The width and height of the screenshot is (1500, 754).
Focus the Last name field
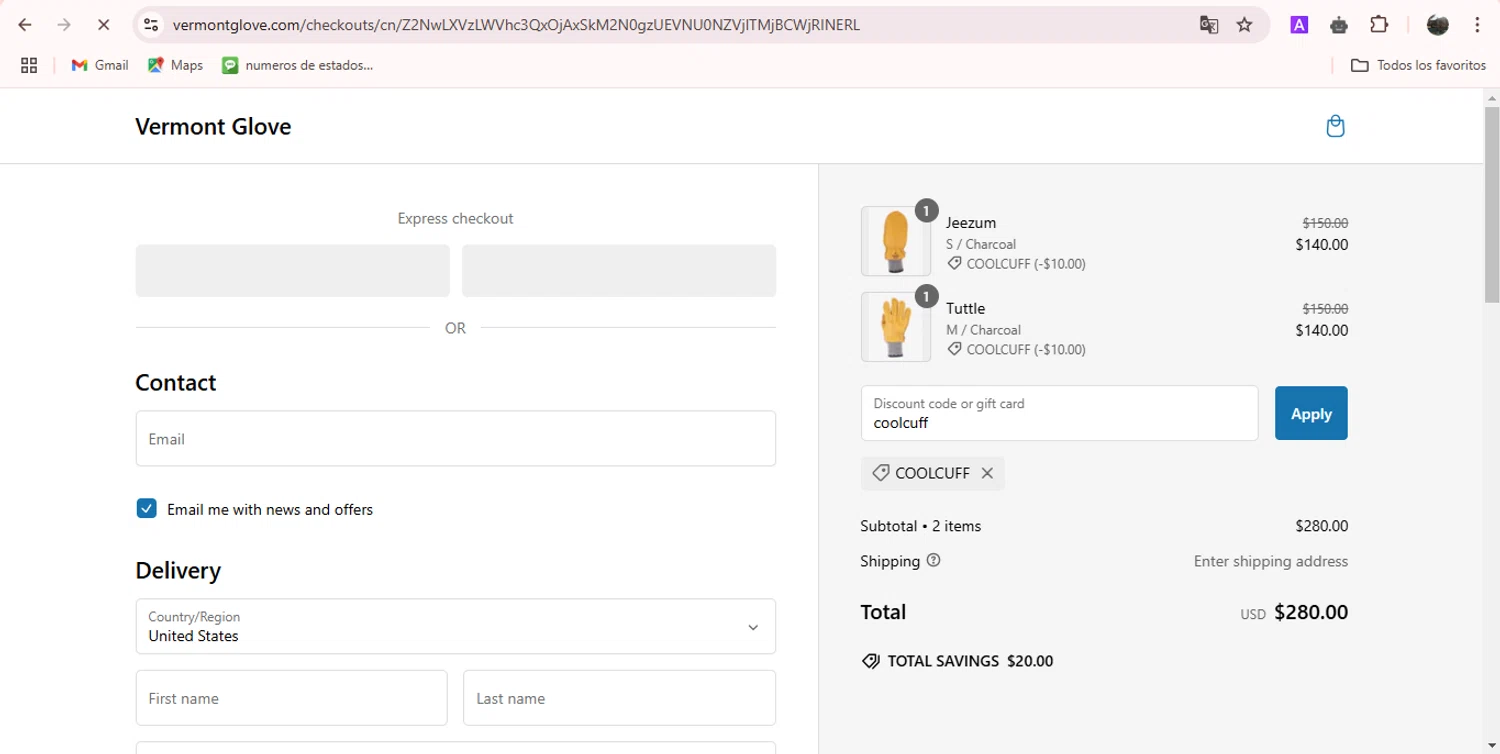620,698
